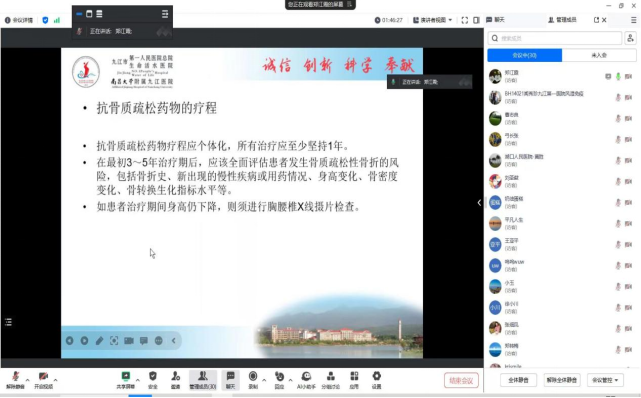Open Chat from bottom toolbar
The width and height of the screenshot is (641, 398).
point(231,380)
